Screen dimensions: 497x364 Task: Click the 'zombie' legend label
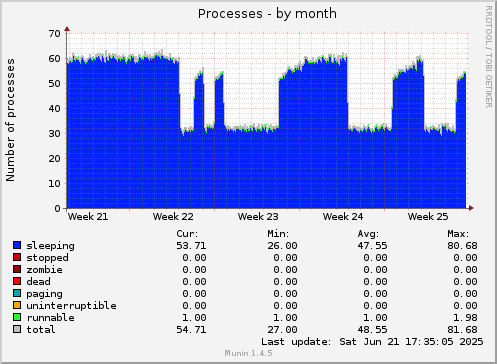click(45, 270)
